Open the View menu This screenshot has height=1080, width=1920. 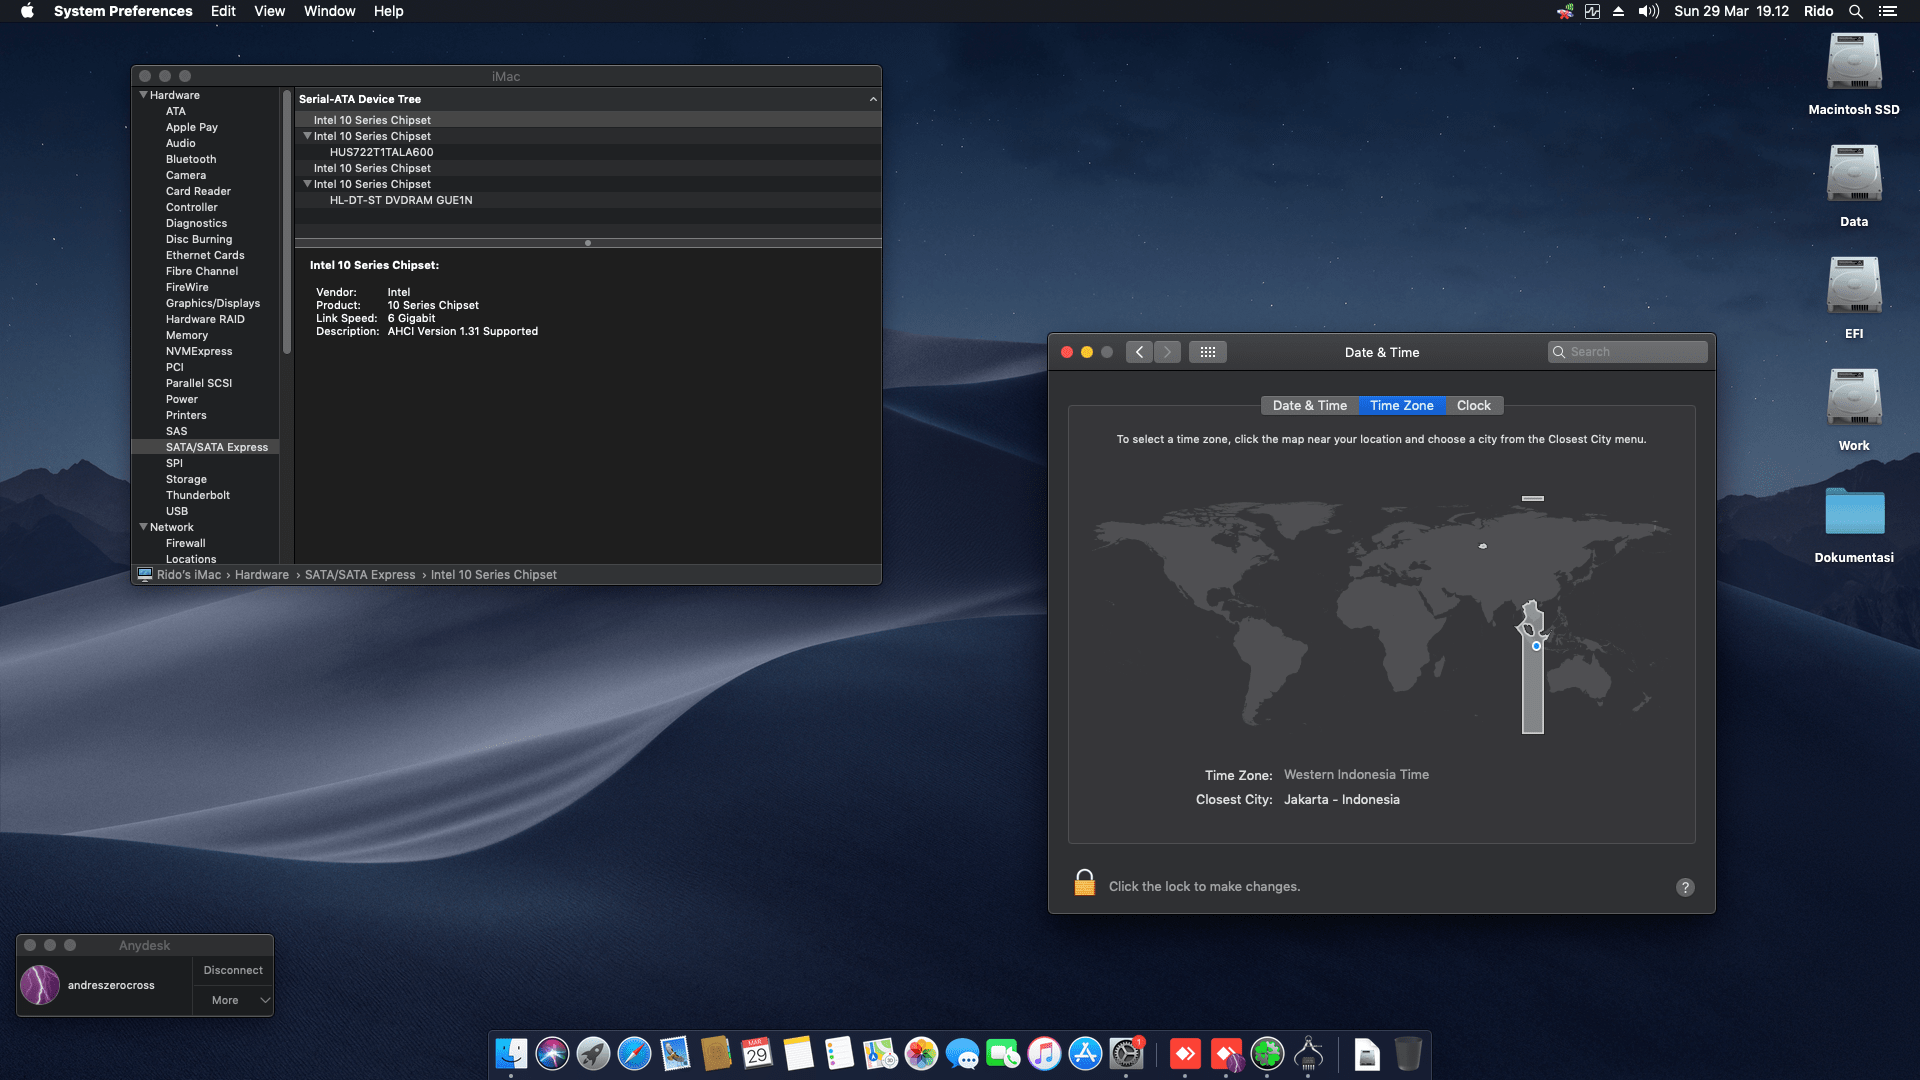(269, 11)
